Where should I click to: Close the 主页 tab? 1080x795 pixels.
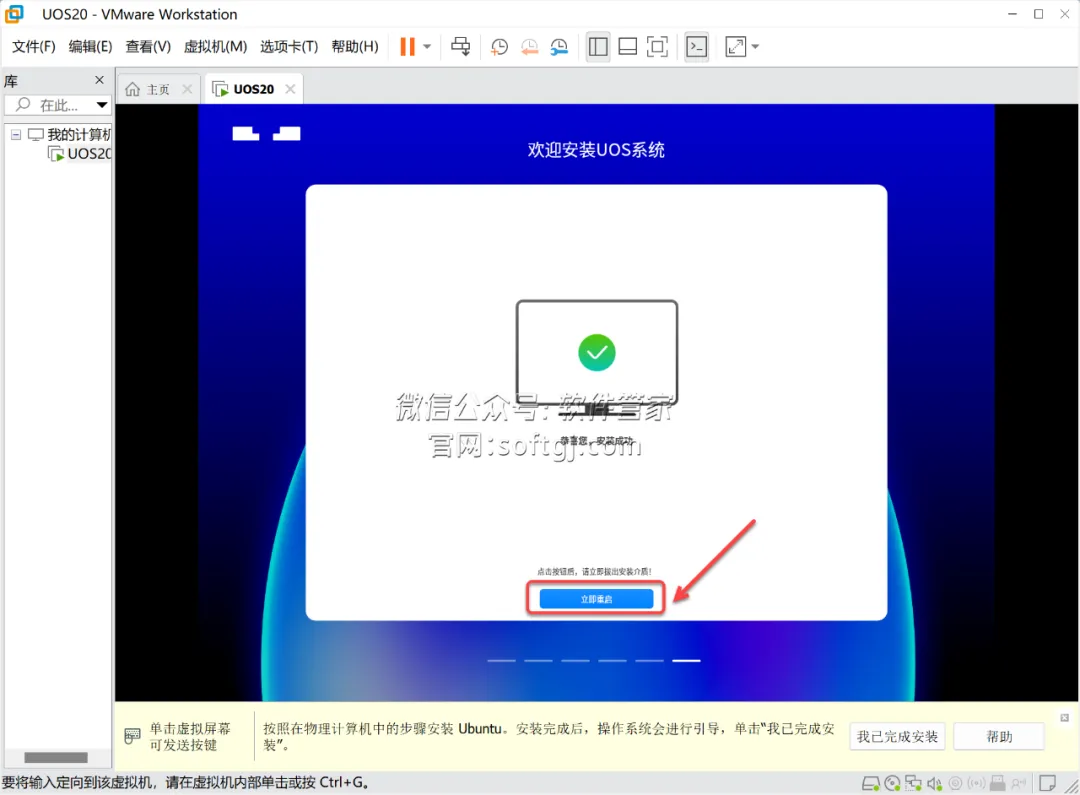pyautogui.click(x=187, y=89)
